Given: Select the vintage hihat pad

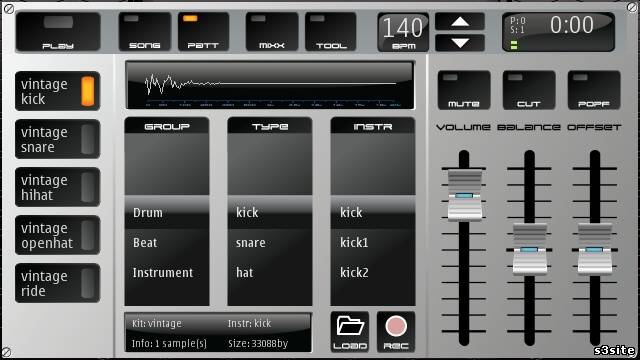Looking at the screenshot, I should (58, 187).
